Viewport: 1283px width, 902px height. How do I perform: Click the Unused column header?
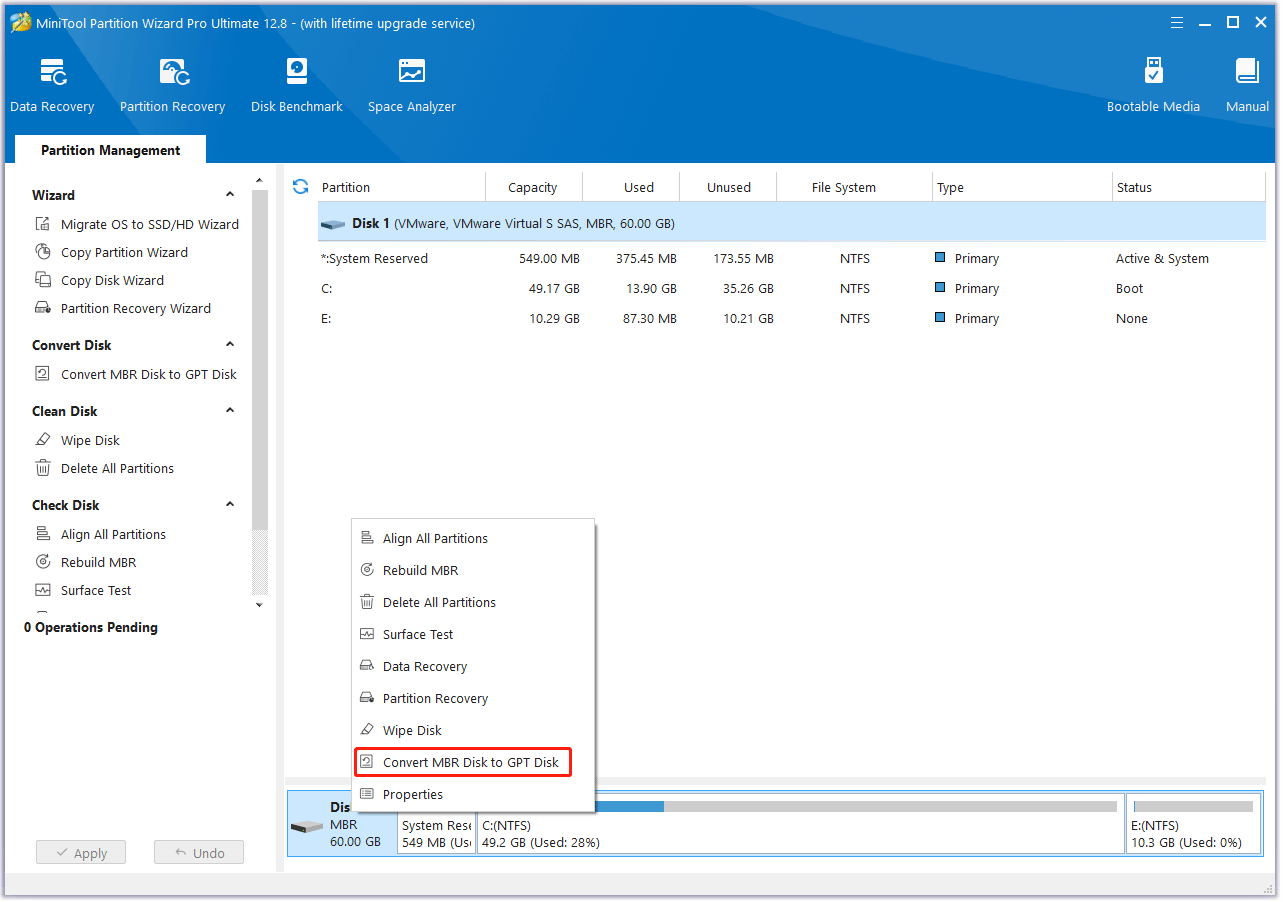coord(729,187)
